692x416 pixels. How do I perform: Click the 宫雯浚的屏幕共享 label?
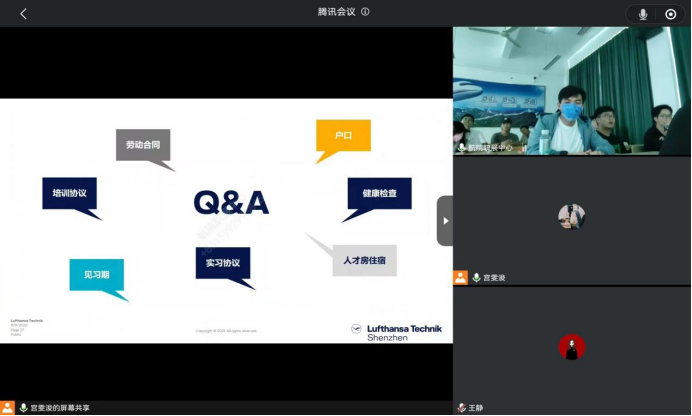(60, 408)
